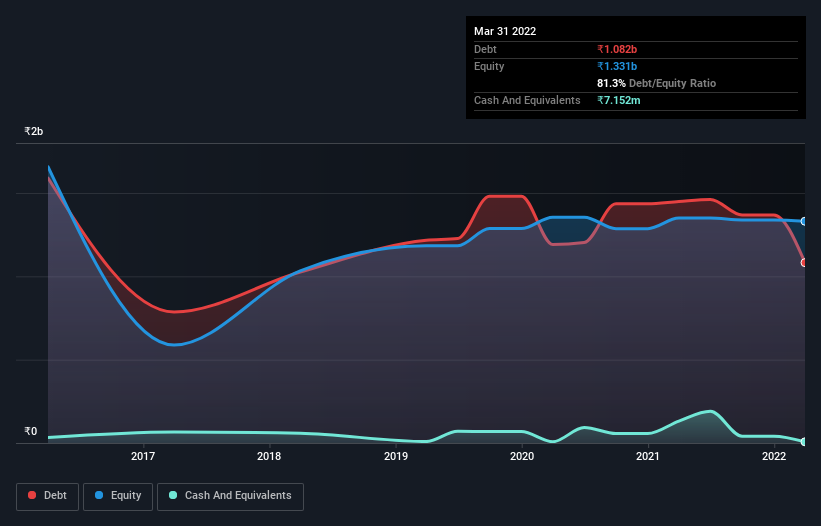The image size is (821, 526).
Task: Toggle Cash And Equivalents legend button
Action: (230, 496)
